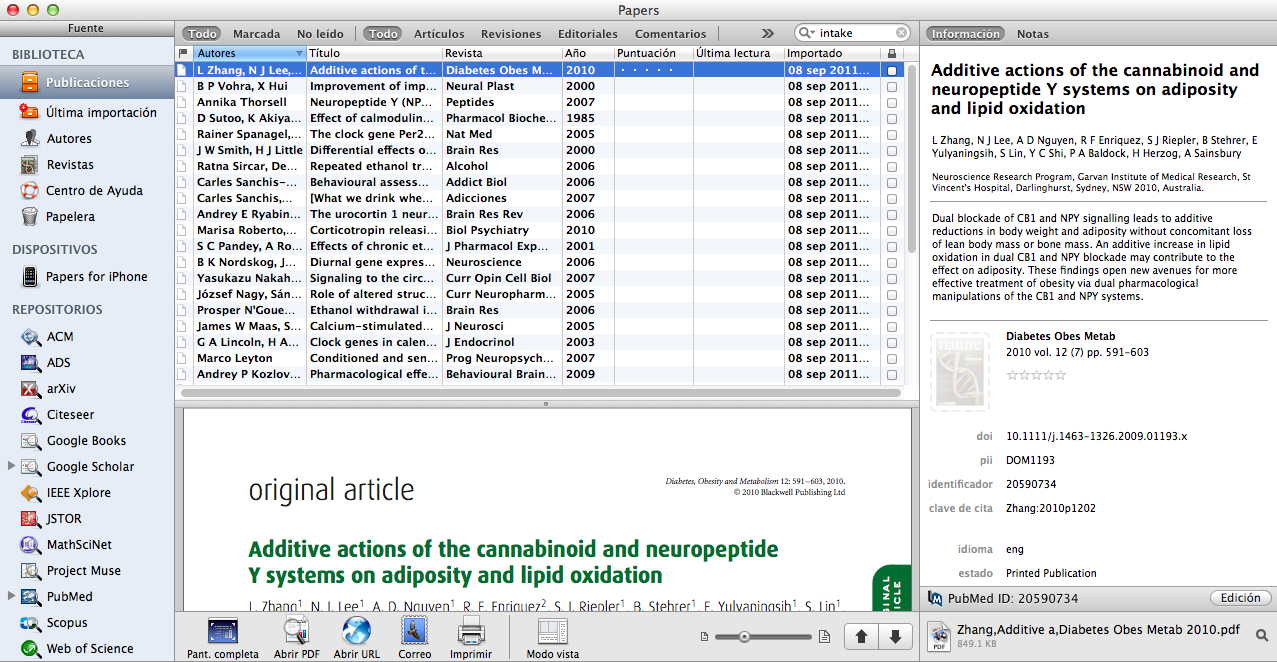Switch to the Notas tab
Image resolution: width=1277 pixels, height=662 pixels.
[1033, 34]
